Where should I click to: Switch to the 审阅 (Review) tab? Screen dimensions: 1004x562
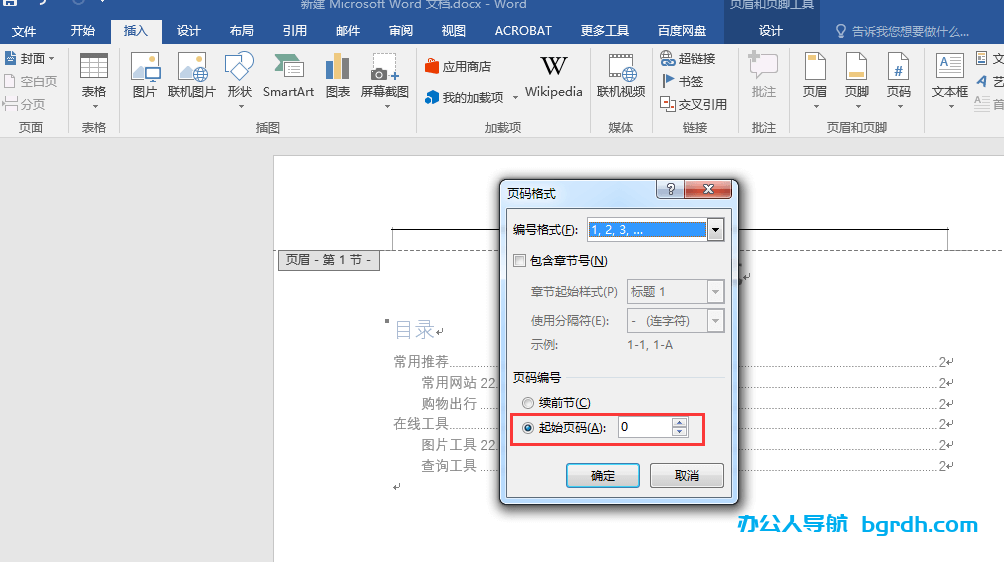pos(401,31)
